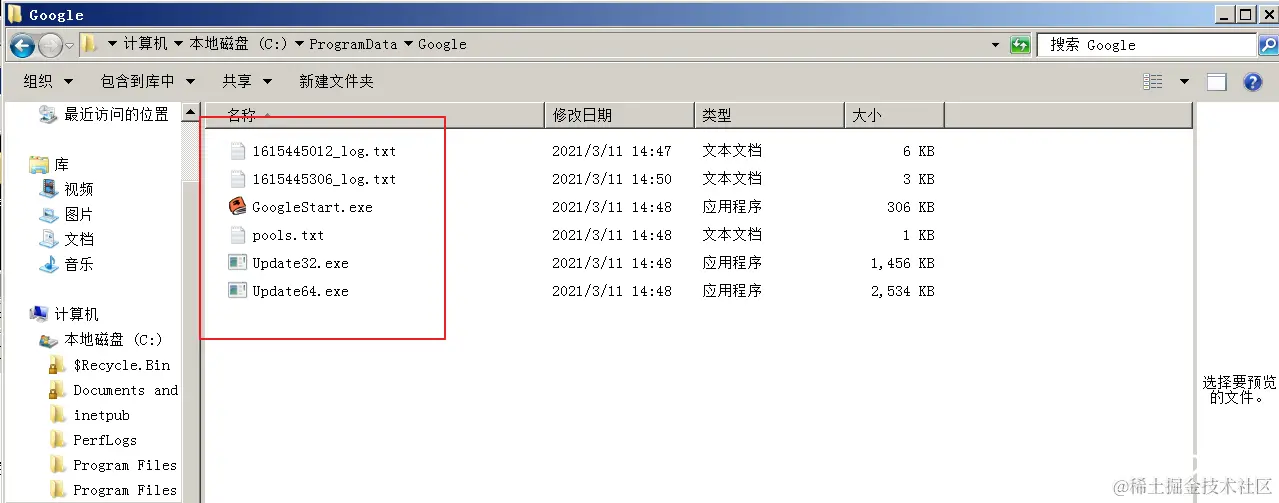
Task: Click in the 搜索 Google search field
Action: click(x=1146, y=45)
